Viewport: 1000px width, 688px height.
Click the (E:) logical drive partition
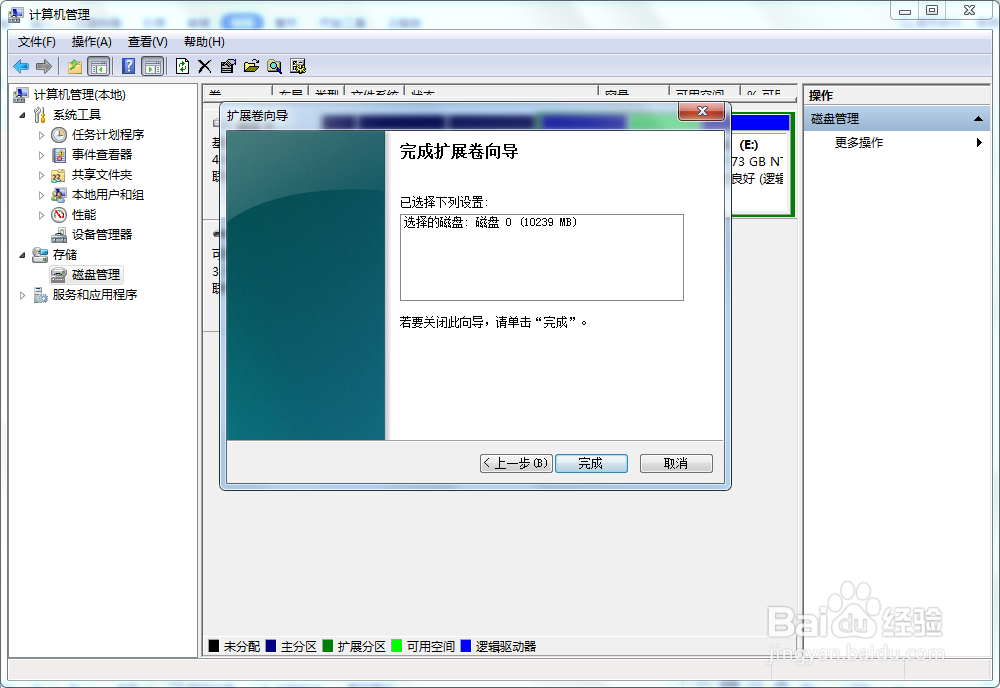(x=760, y=164)
